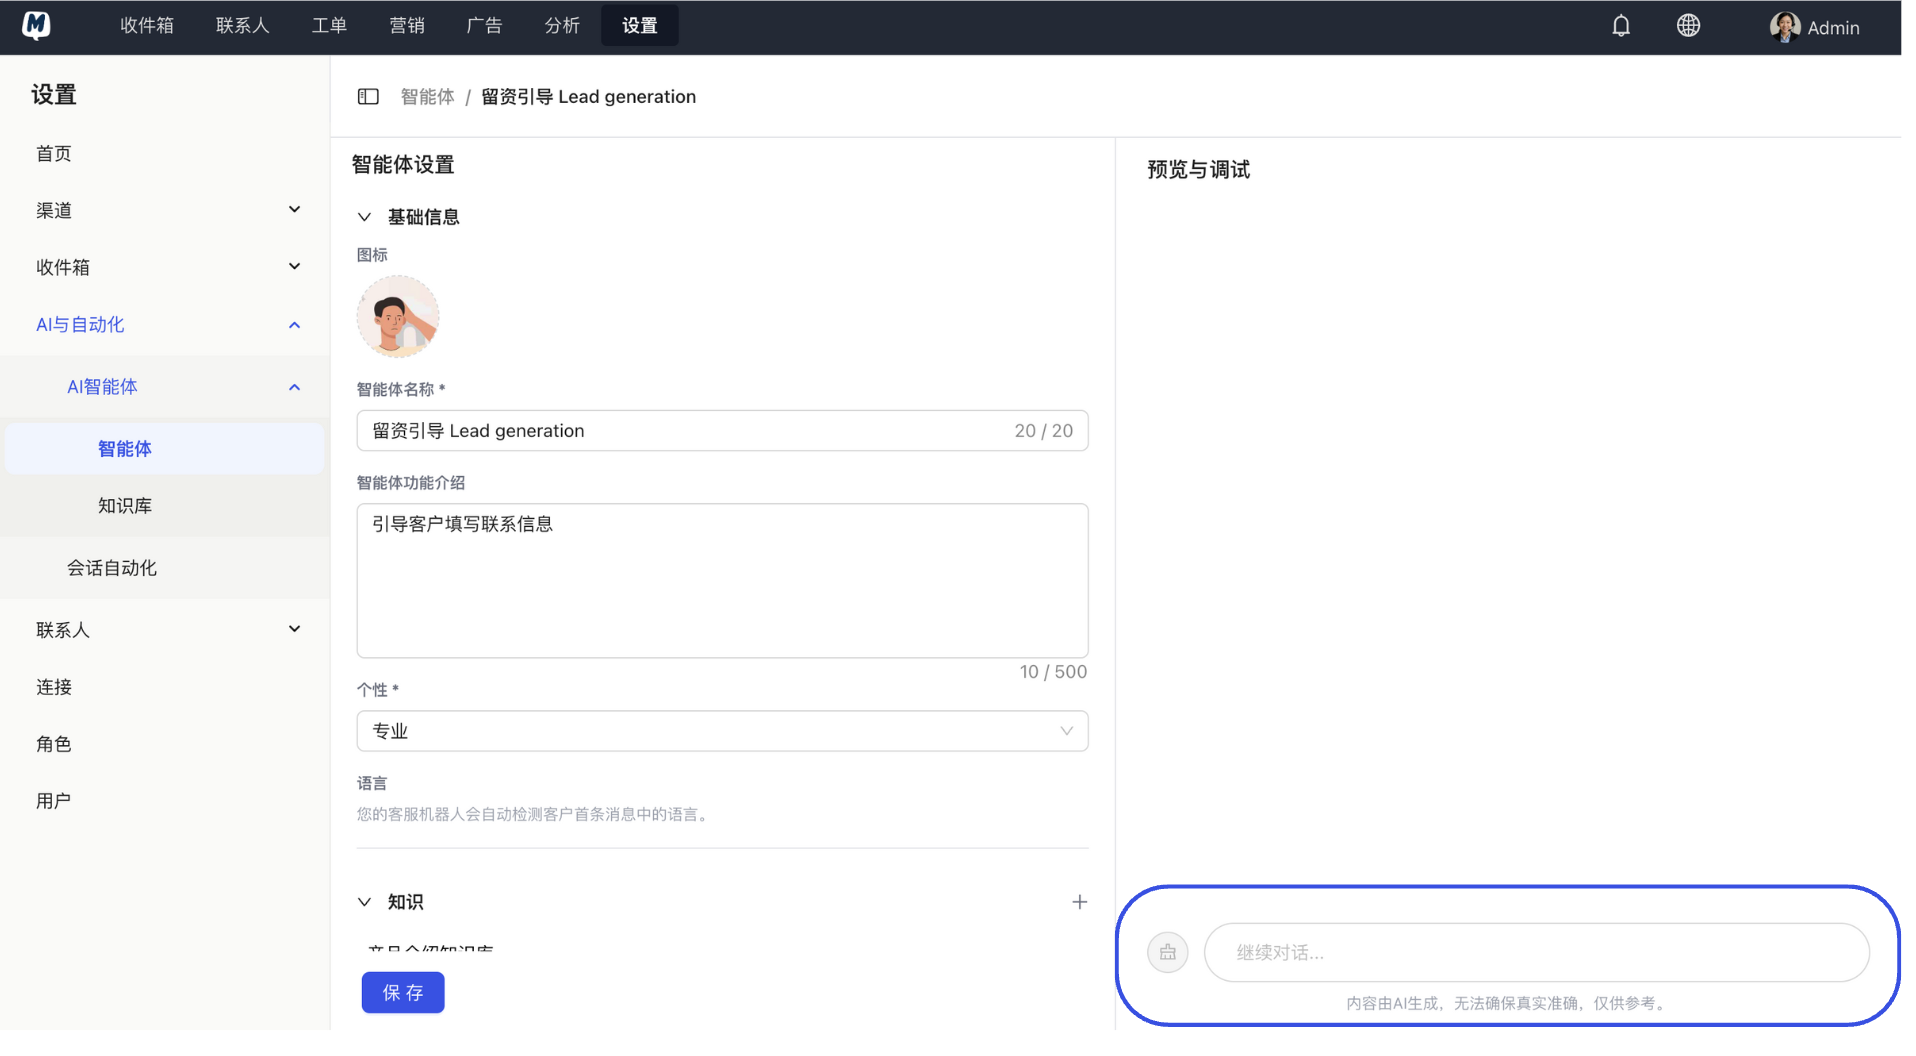Open the notifications bell
The image size is (1916, 1056).
tap(1620, 25)
